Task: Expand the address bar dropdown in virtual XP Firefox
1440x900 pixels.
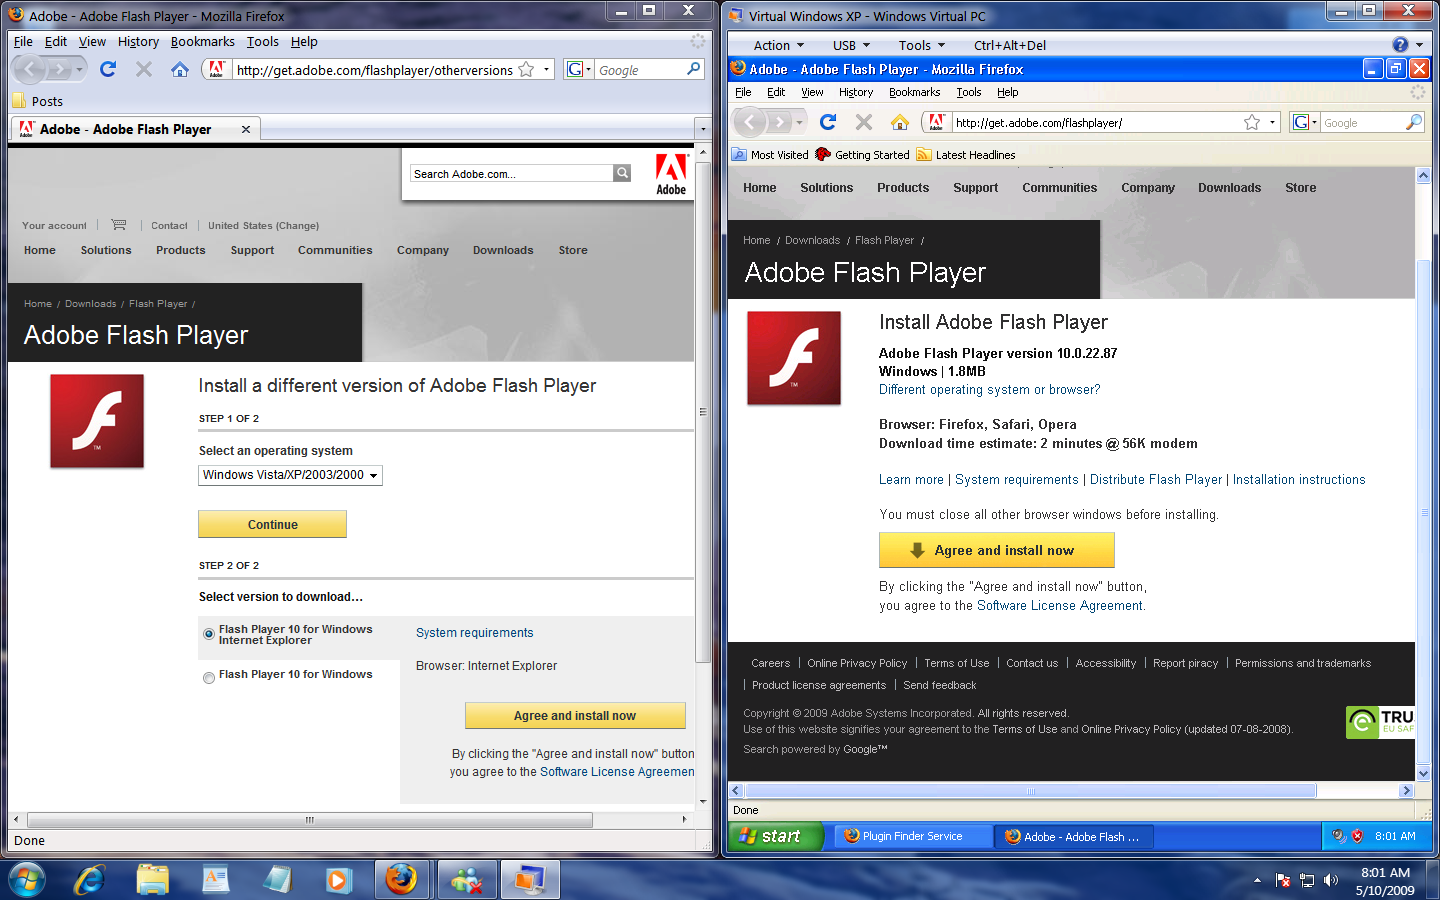Action: click(1272, 122)
